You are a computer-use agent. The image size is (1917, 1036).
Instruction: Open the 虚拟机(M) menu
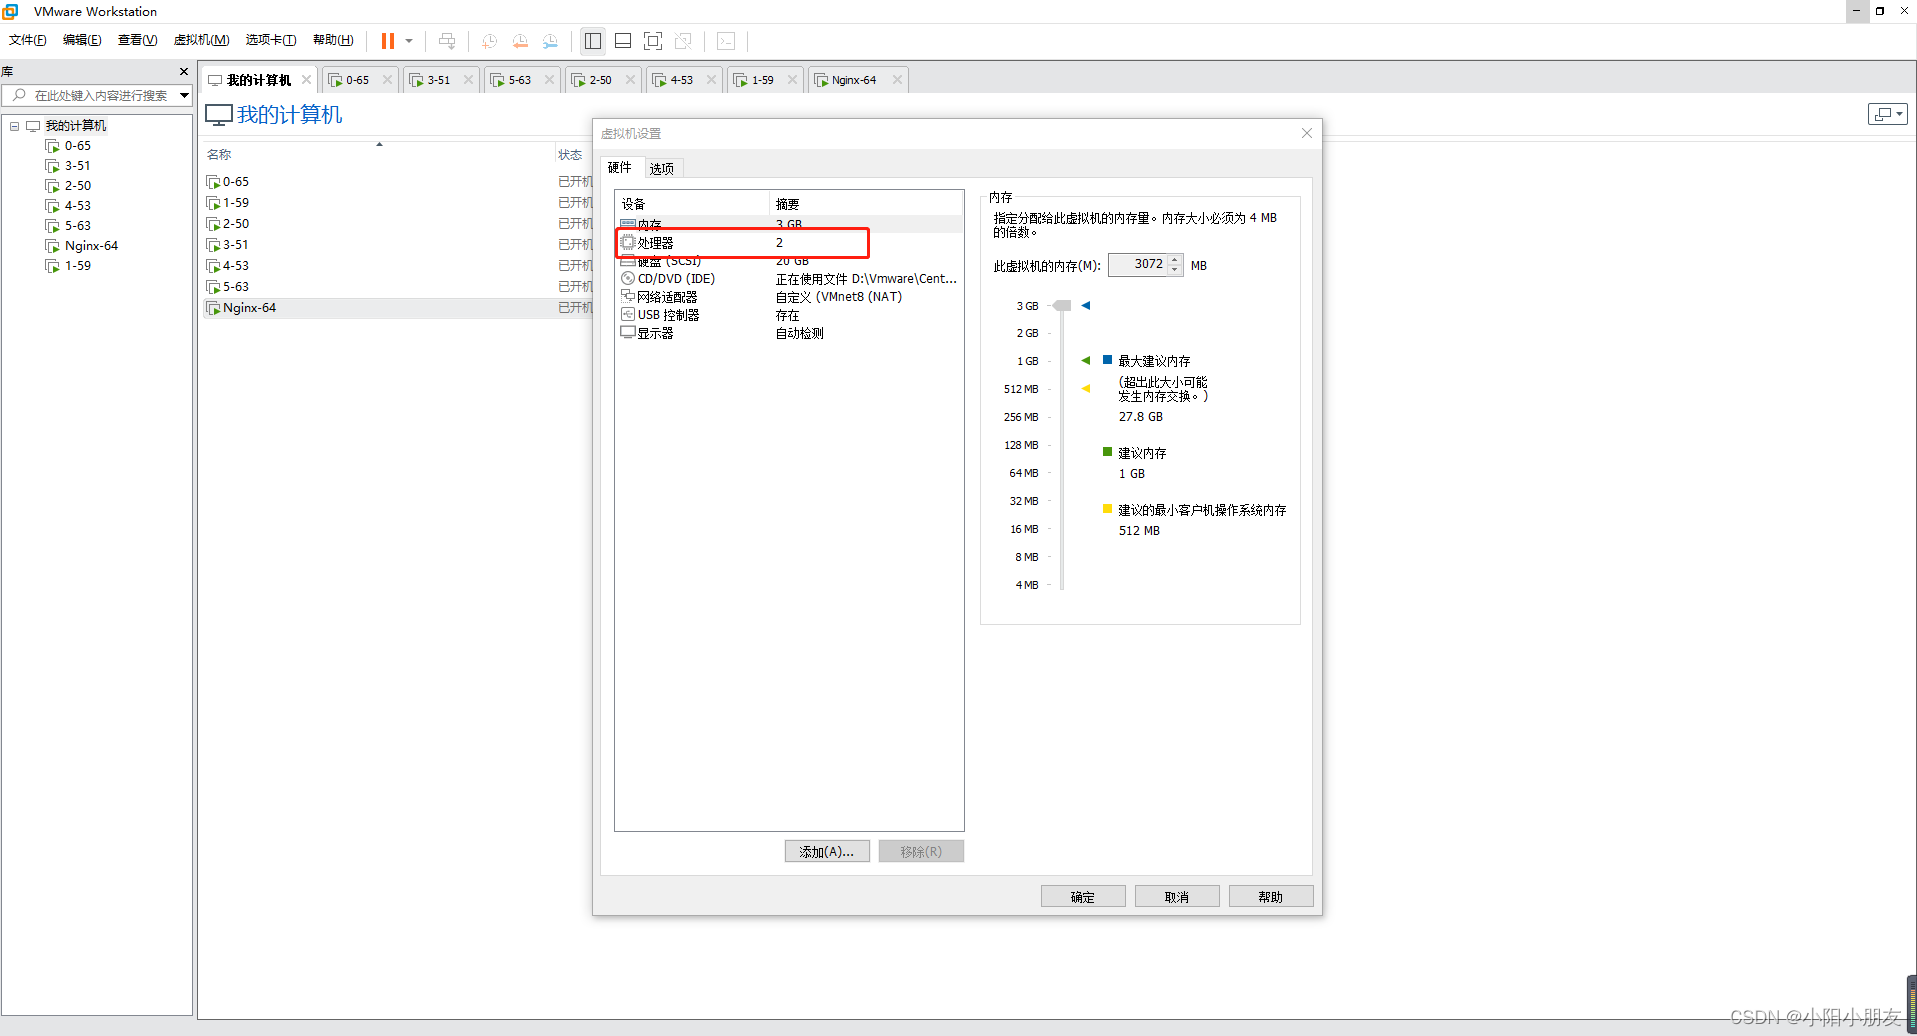[202, 40]
